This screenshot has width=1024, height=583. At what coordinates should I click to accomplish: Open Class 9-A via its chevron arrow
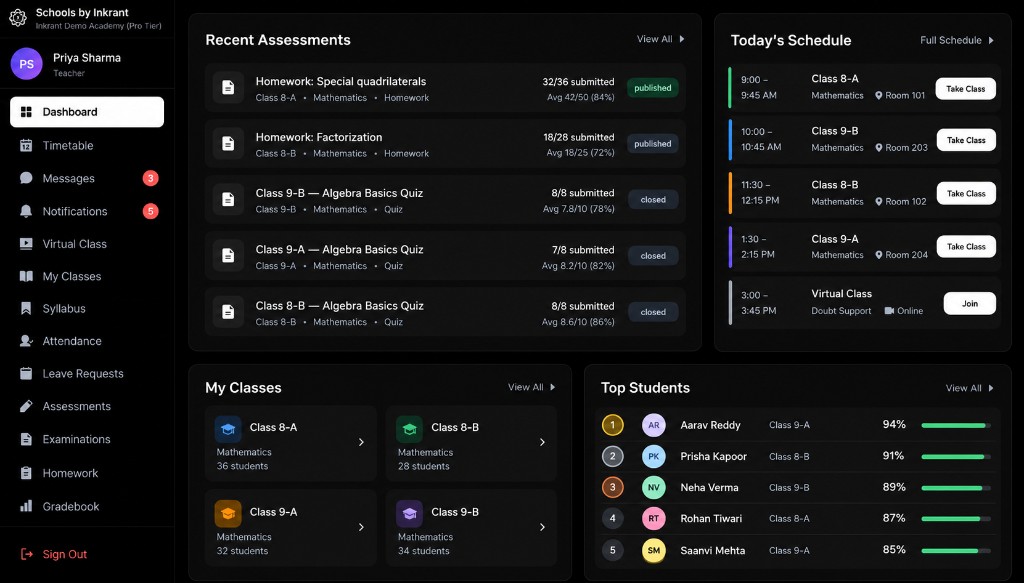tap(361, 527)
